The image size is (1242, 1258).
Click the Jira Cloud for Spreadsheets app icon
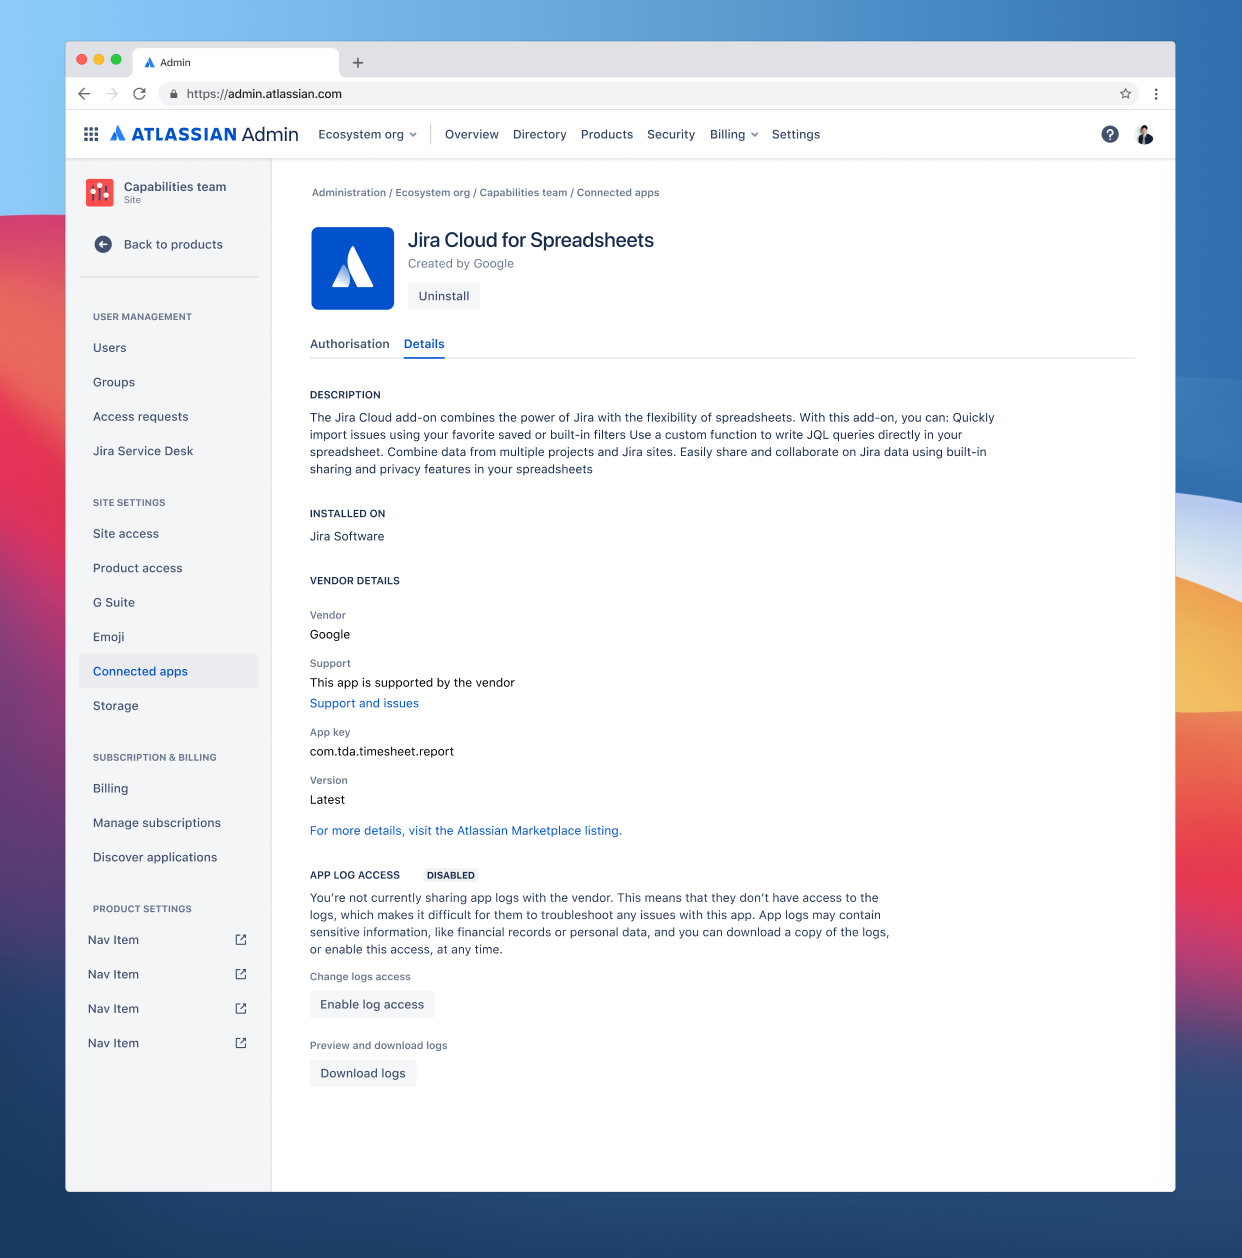pyautogui.click(x=352, y=268)
